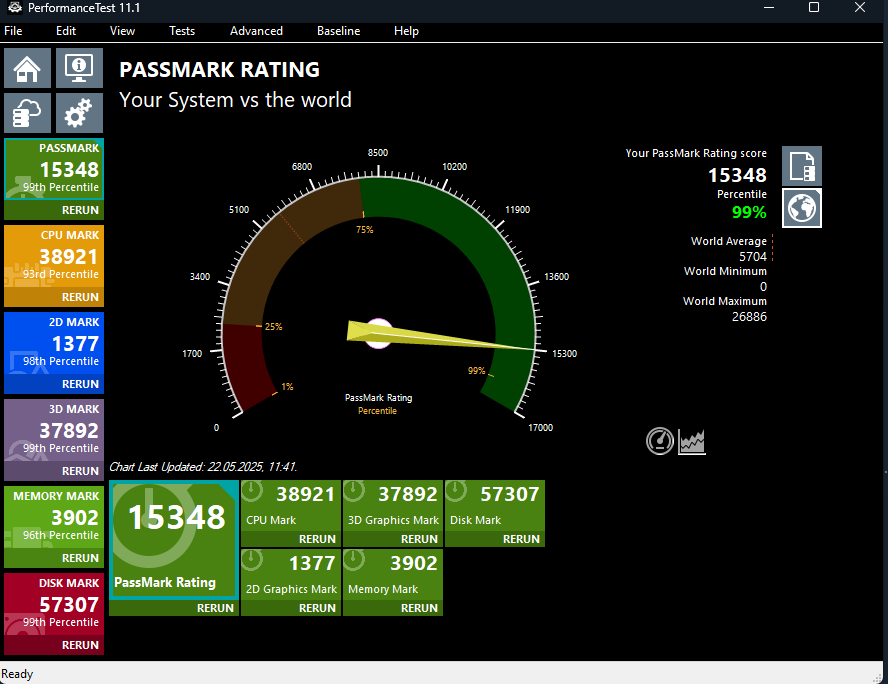888x684 pixels.
Task: Select the blue 2D MARK 1377 sidebar tile
Action: 54,343
